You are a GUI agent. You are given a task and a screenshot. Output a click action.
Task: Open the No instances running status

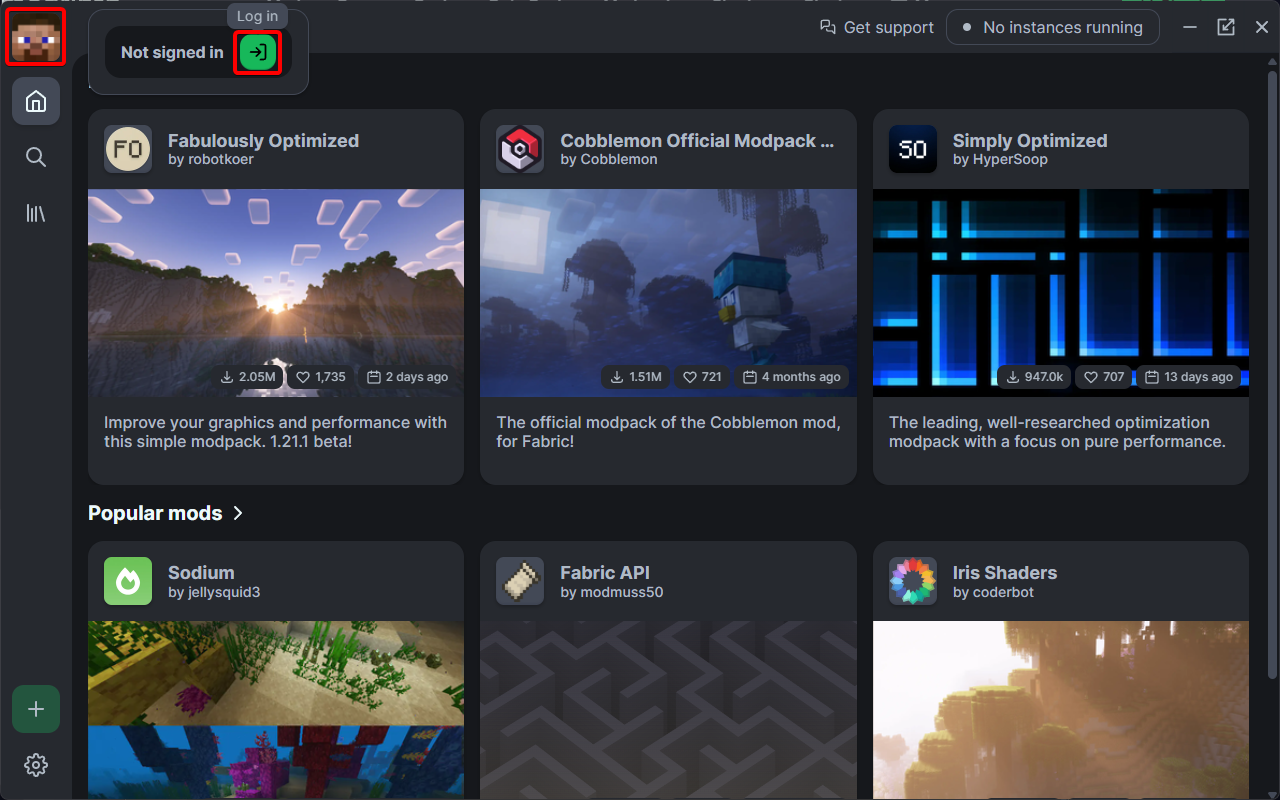point(1052,27)
